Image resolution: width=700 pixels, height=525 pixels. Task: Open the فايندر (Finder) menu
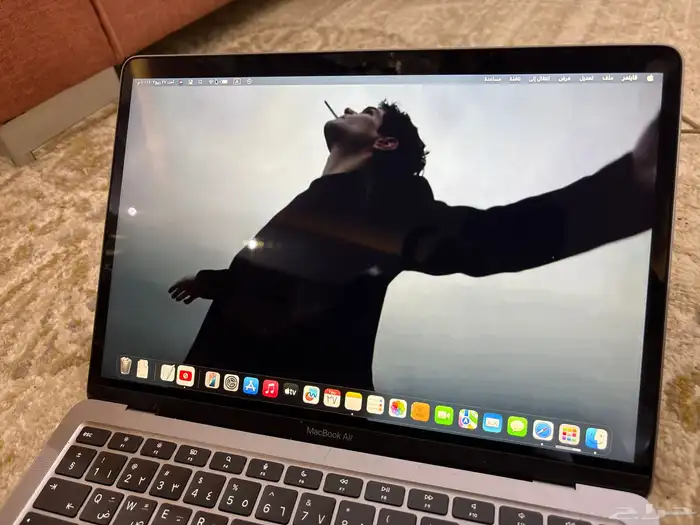tap(630, 77)
